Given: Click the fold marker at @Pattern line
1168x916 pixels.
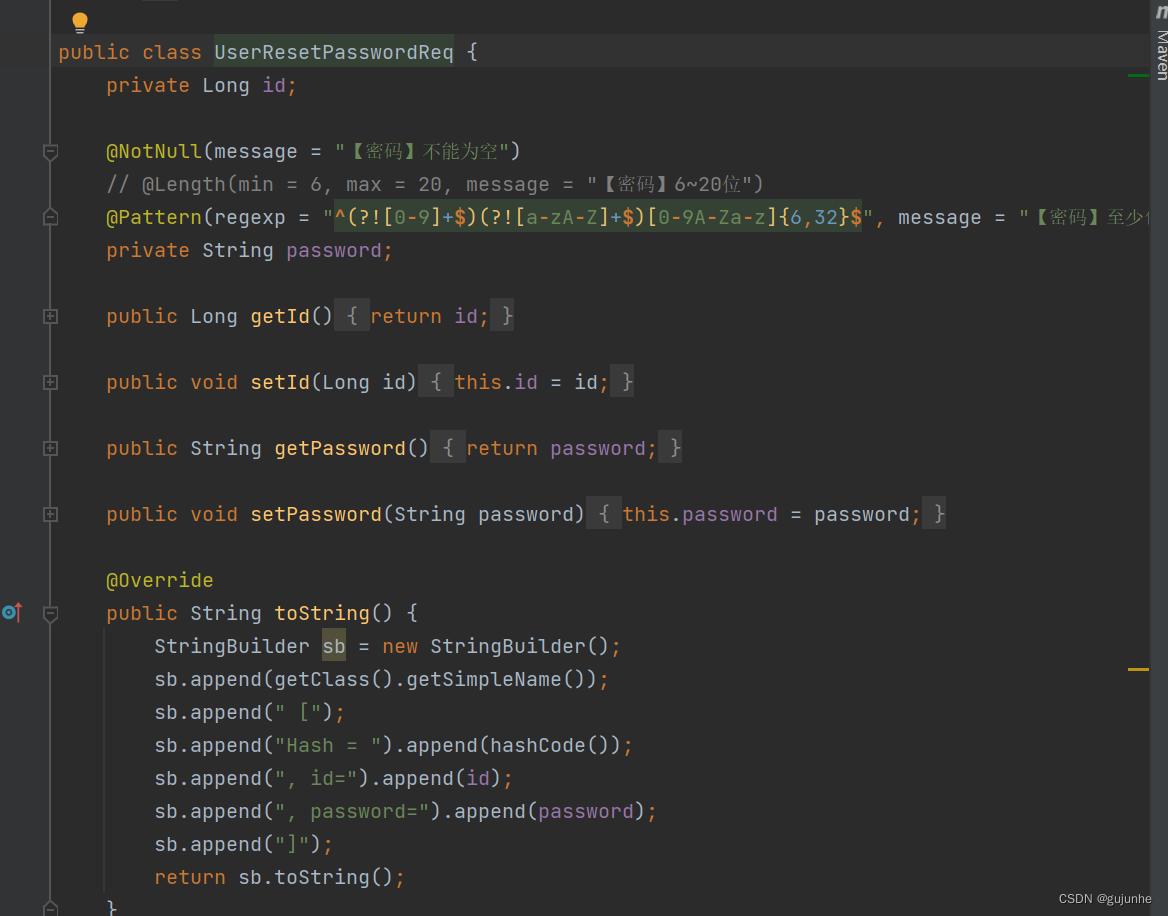Looking at the screenshot, I should (x=51, y=217).
